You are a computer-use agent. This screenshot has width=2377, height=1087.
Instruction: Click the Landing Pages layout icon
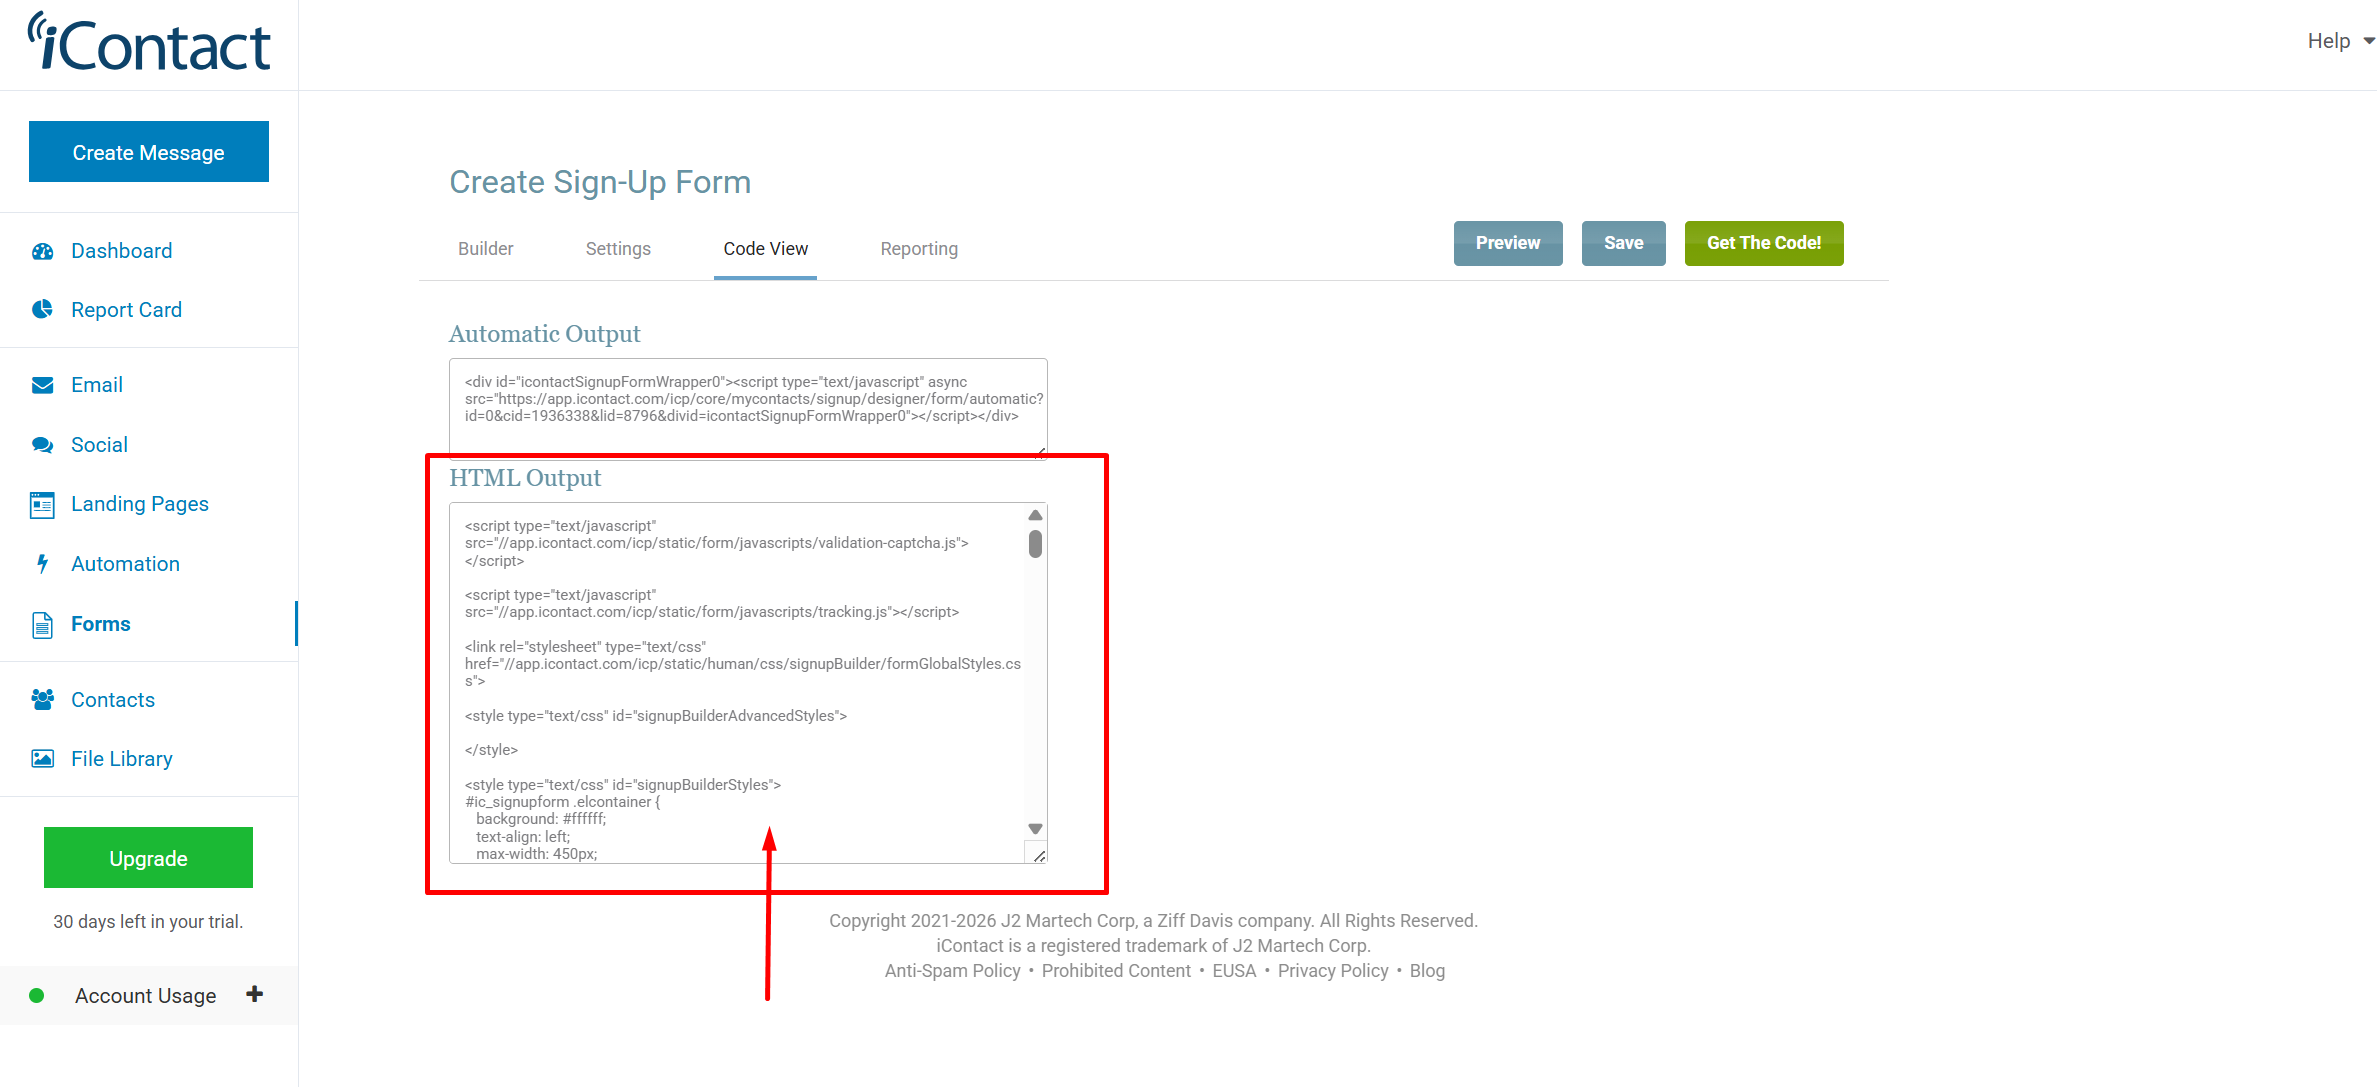coord(42,505)
